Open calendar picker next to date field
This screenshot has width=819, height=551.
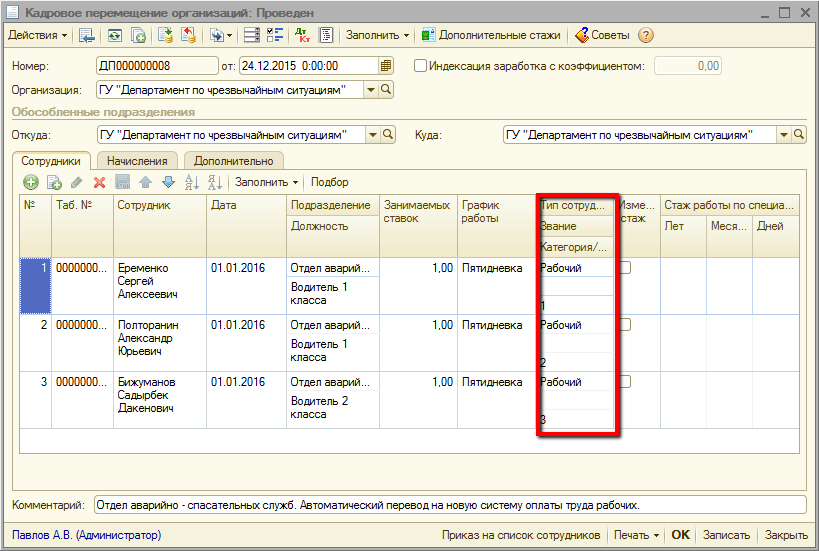pos(386,66)
